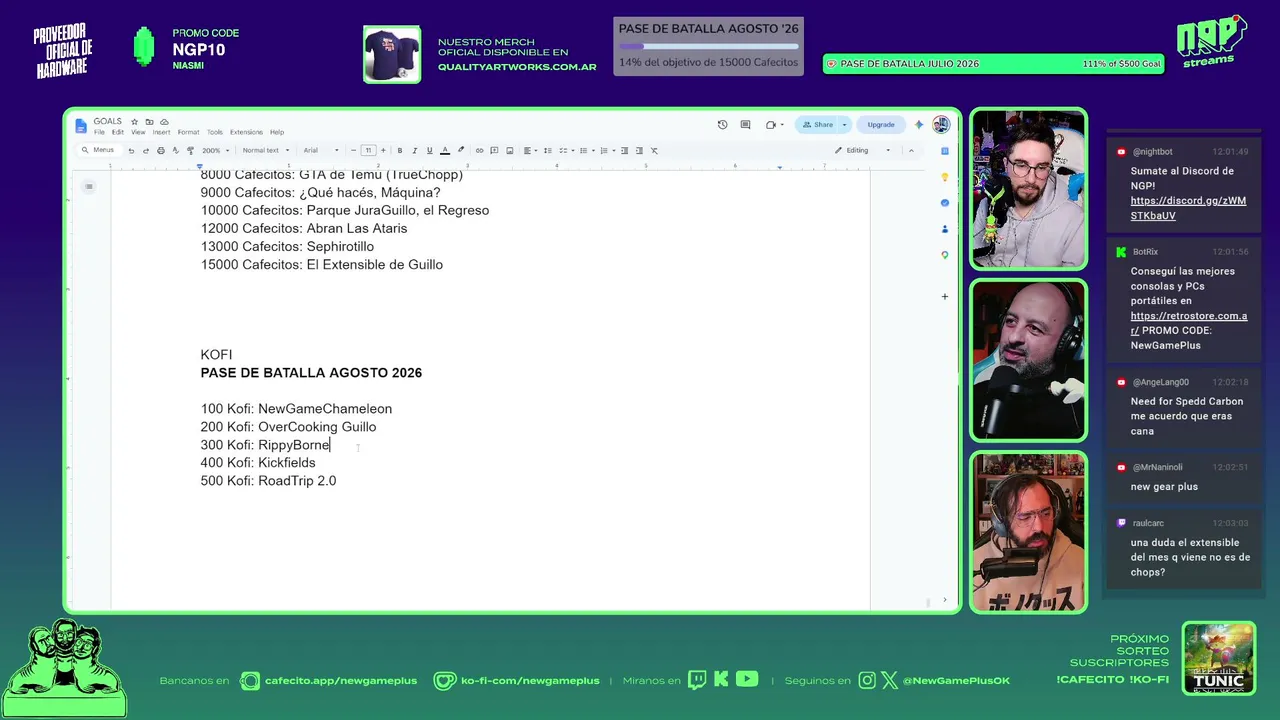Open the highlight color picker
Viewport: 1280px width, 720px height.
click(x=461, y=151)
